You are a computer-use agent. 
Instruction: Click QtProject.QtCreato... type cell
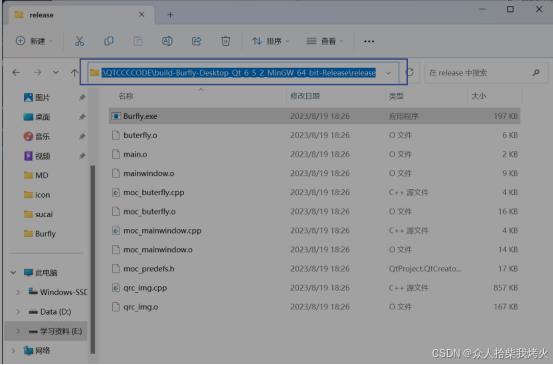pos(425,269)
